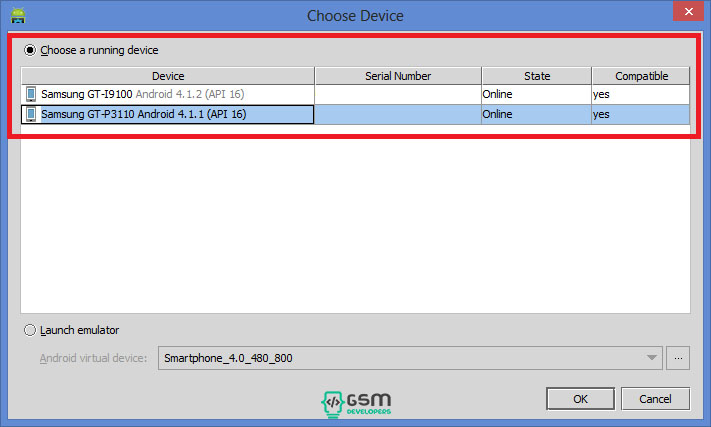Click the Online state cell for GT-I9100
This screenshot has width=711, height=427.
click(536, 94)
